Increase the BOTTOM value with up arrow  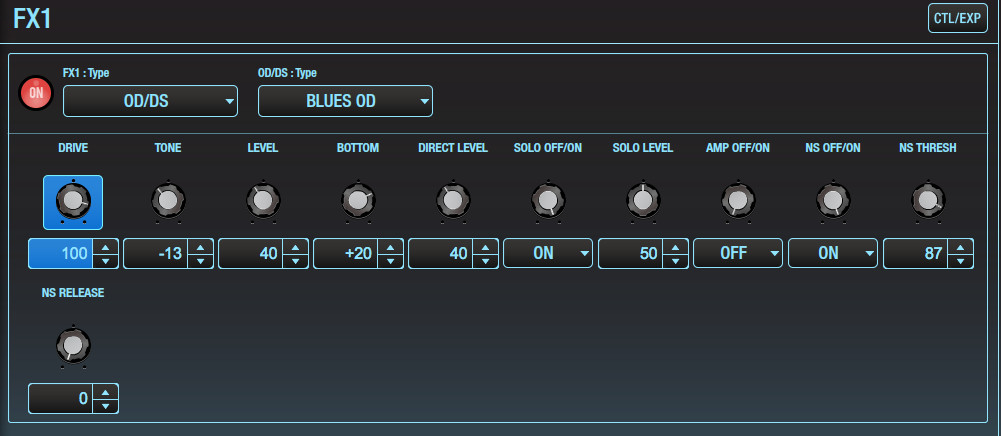[x=391, y=246]
